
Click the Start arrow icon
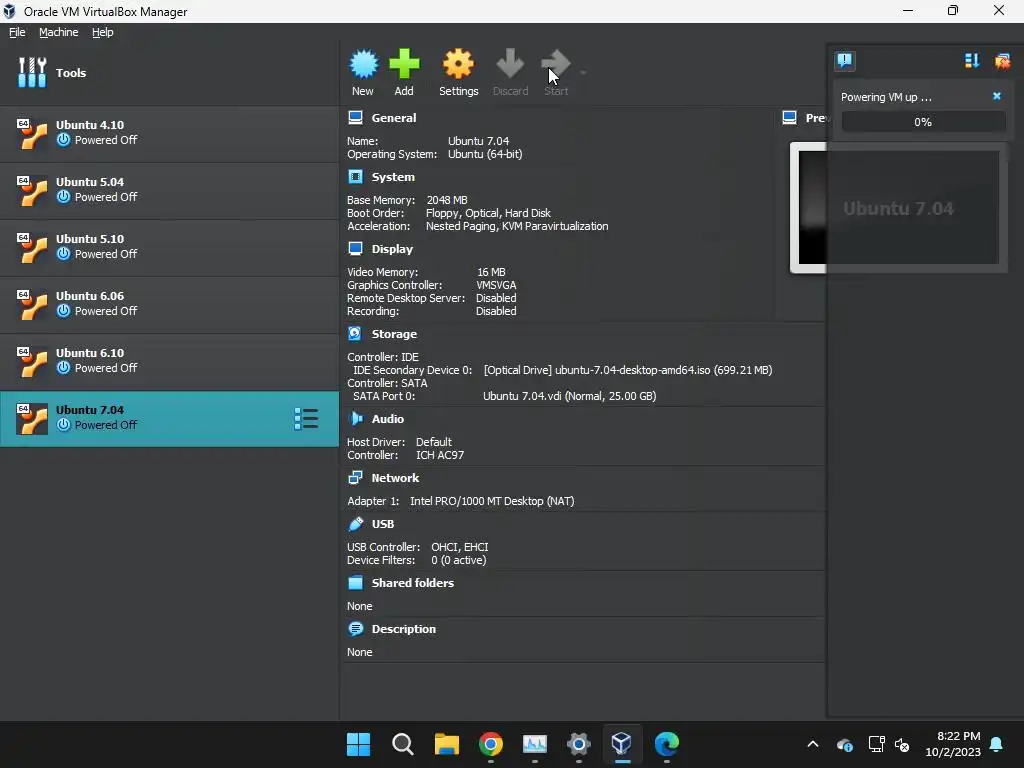556,64
